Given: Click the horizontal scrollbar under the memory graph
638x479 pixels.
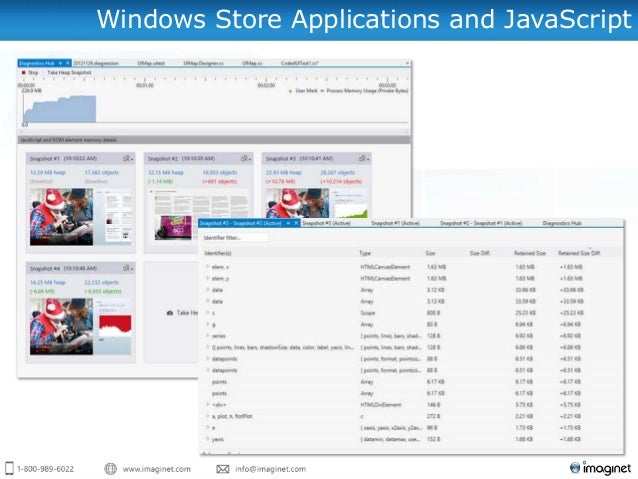Looking at the screenshot, I should [214, 131].
